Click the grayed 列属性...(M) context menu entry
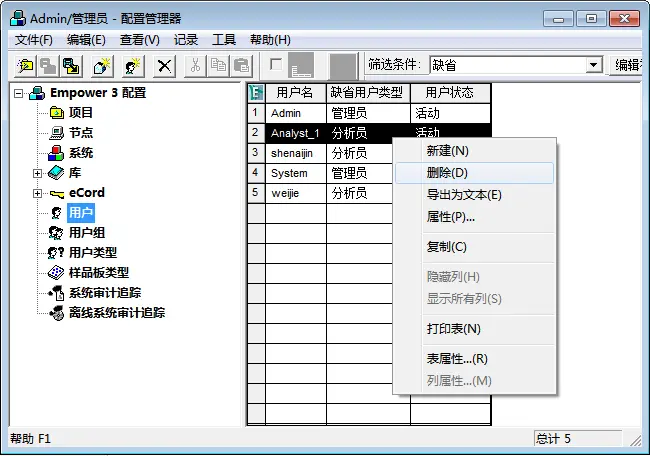 coord(474,381)
